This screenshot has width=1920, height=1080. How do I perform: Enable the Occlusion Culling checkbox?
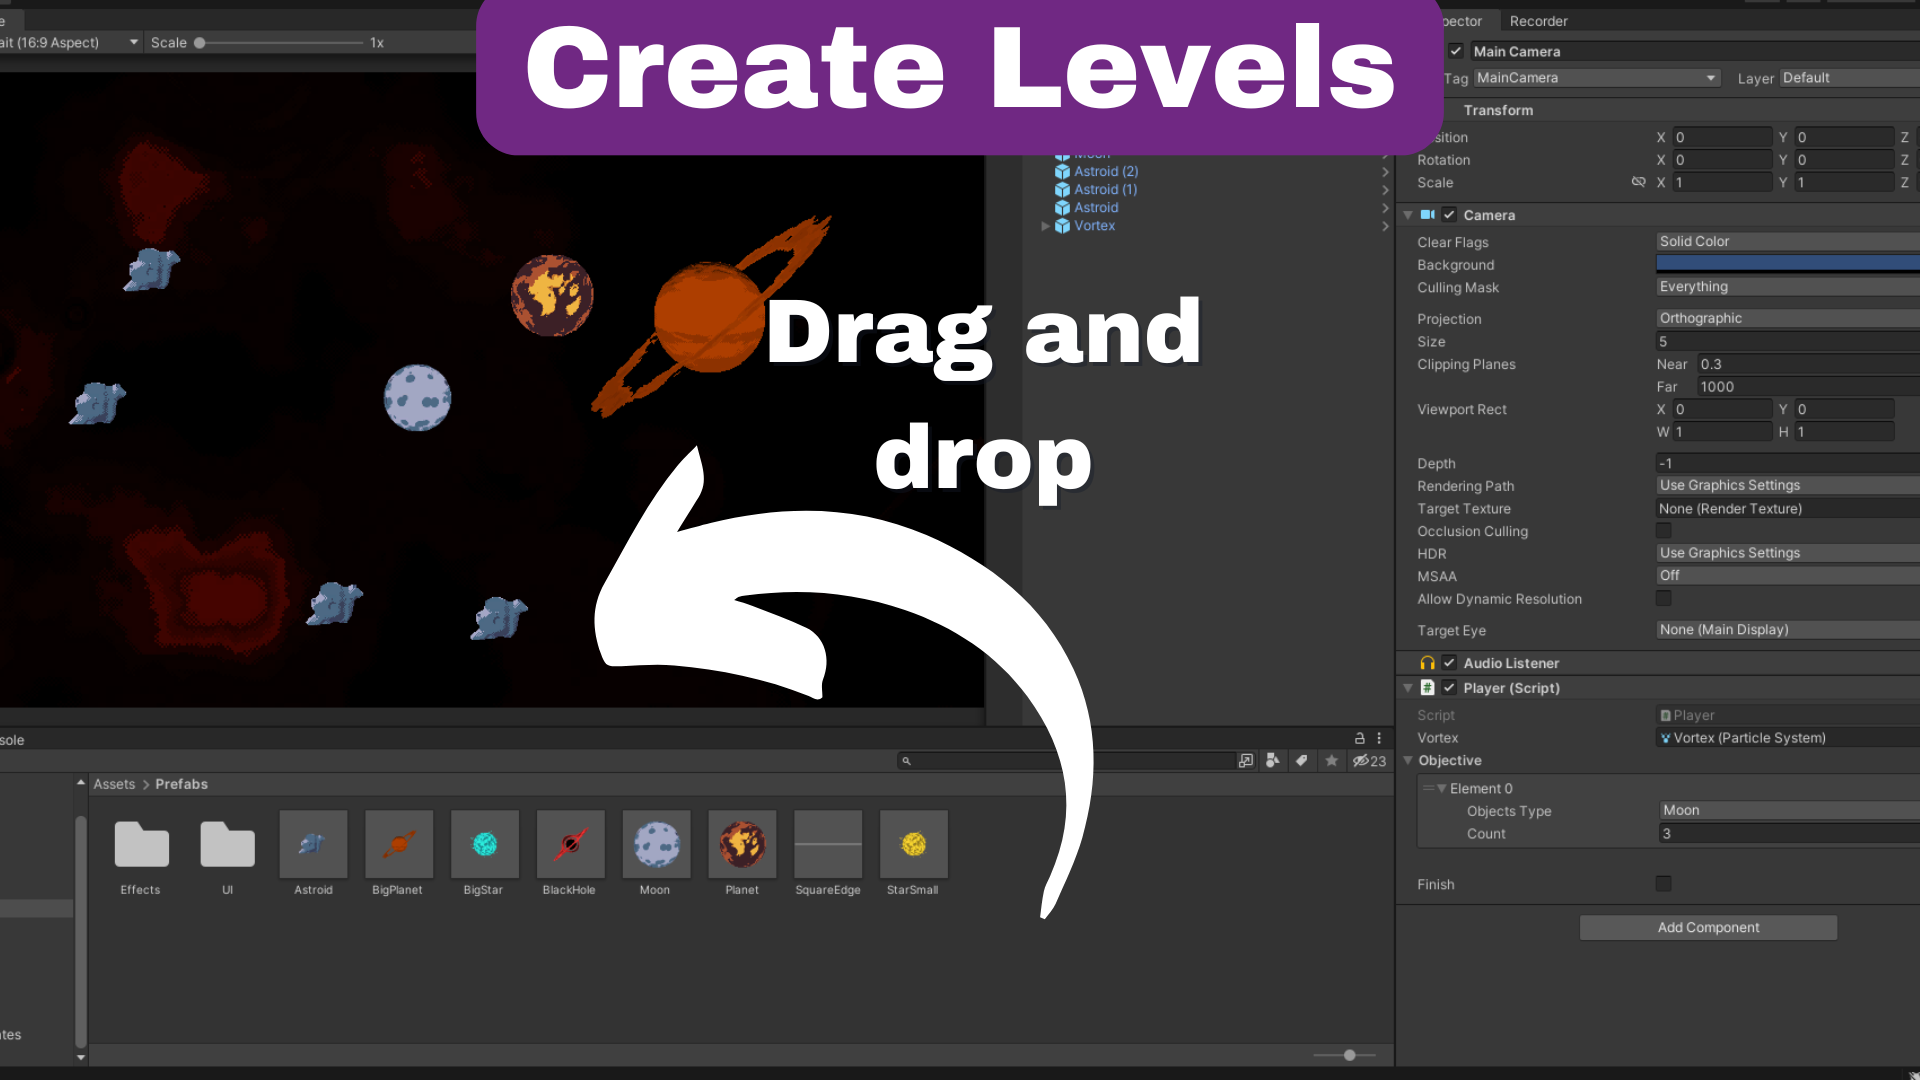tap(1663, 530)
